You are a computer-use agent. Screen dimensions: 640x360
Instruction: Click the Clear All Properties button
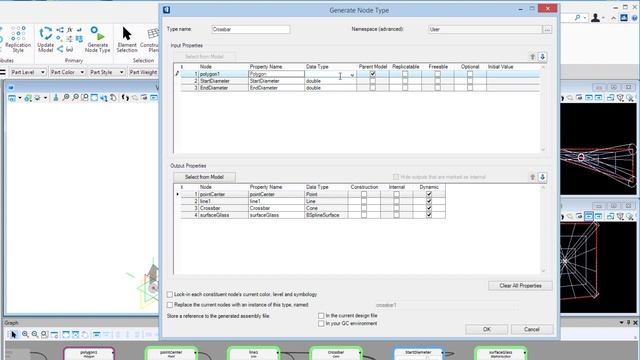coord(520,286)
